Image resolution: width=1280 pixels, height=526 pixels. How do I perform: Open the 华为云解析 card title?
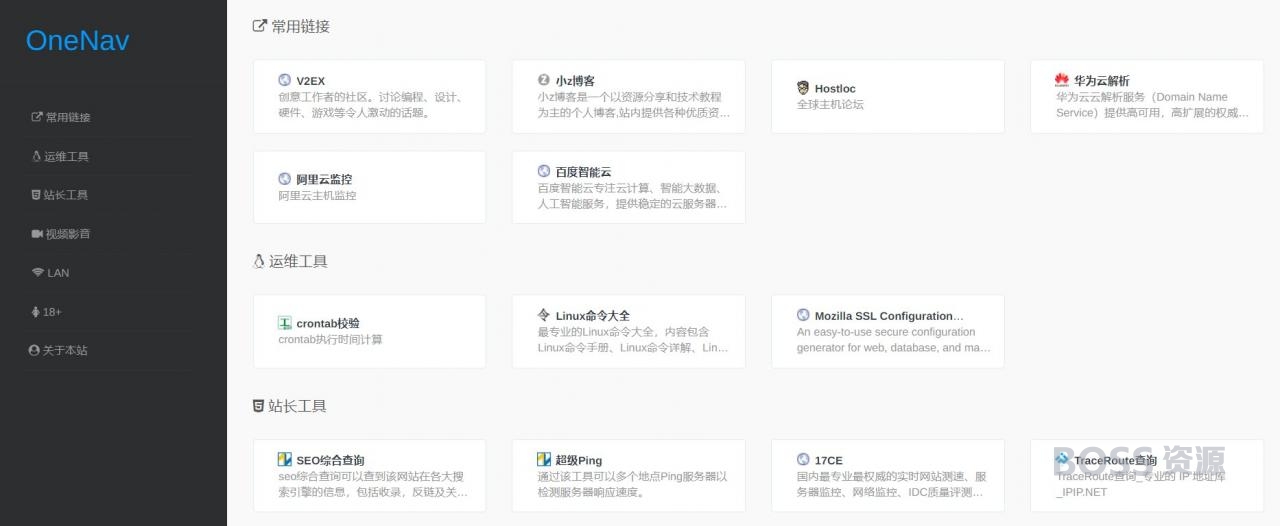[1102, 81]
